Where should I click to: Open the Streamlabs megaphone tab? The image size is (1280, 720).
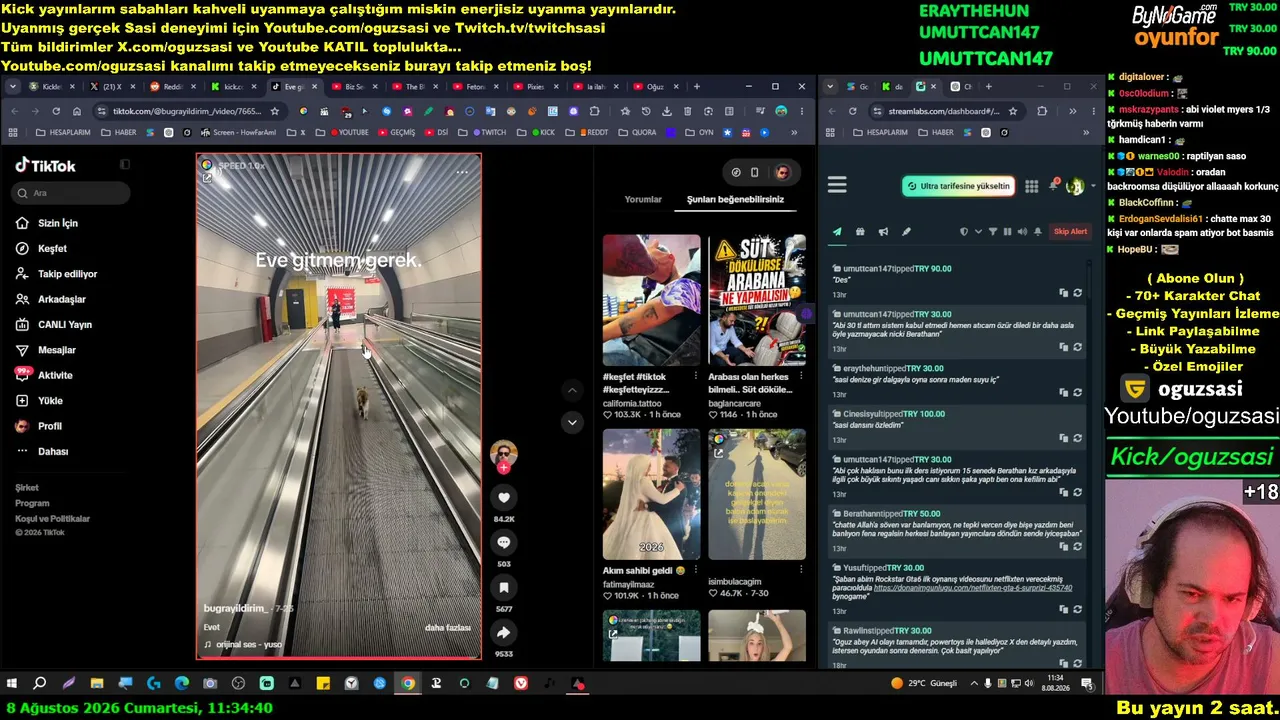click(x=883, y=232)
